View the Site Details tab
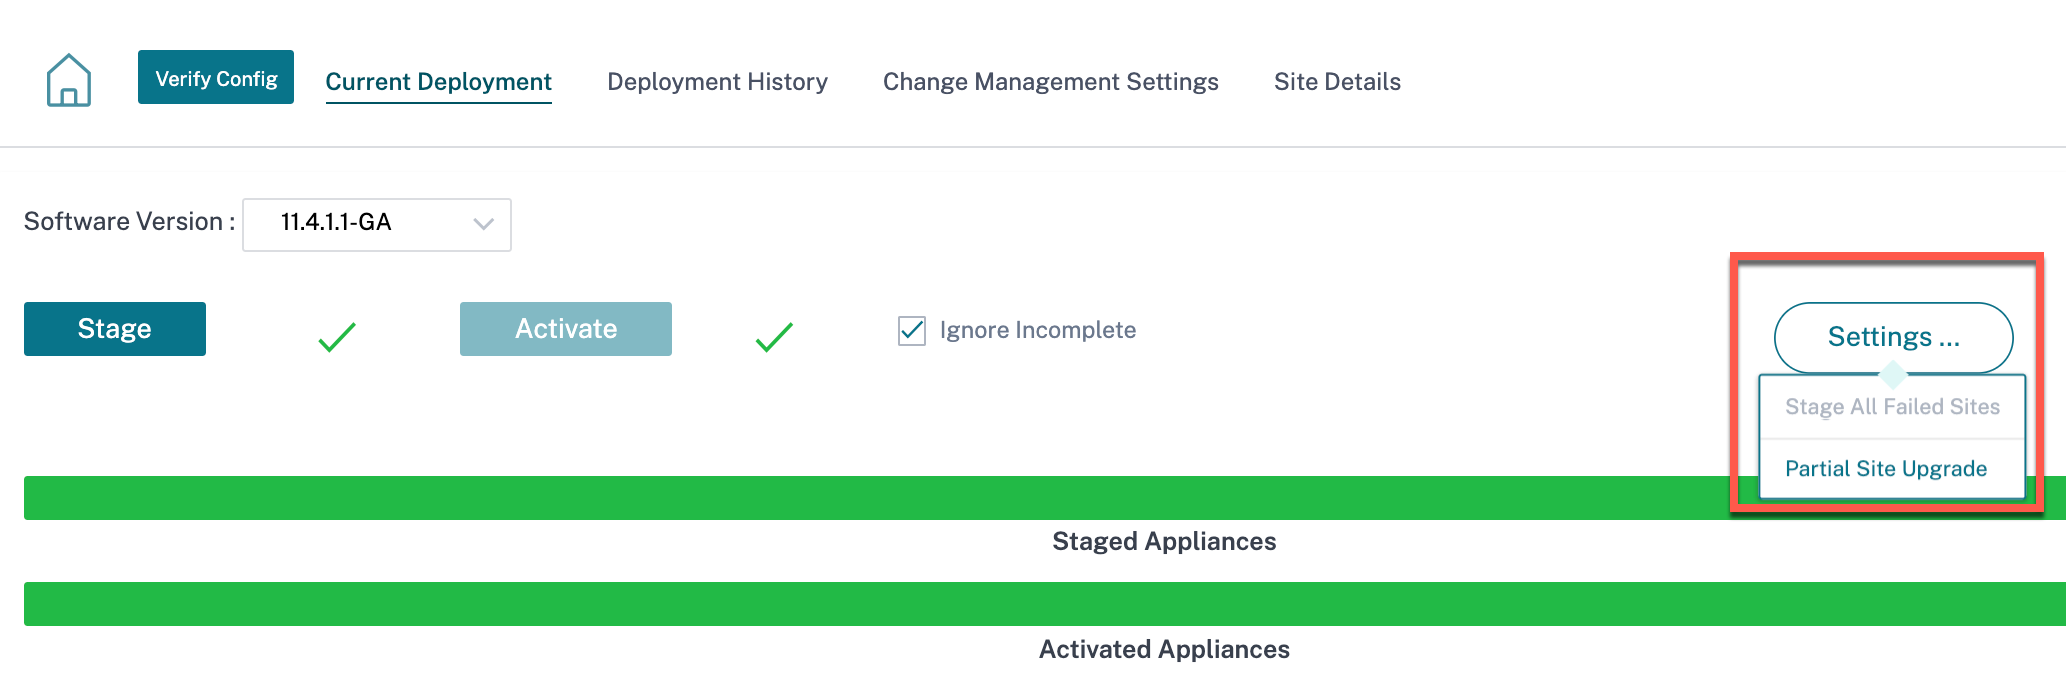The height and width of the screenshot is (686, 2066). [1337, 82]
